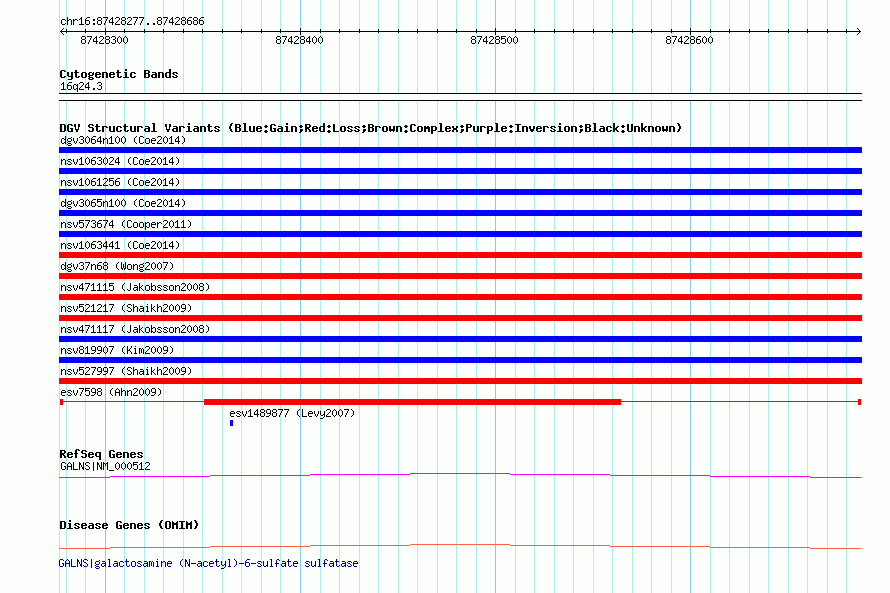Select the blue nsv471117 gain bar
Image resolution: width=890 pixels, height=593 pixels.
coord(460,339)
